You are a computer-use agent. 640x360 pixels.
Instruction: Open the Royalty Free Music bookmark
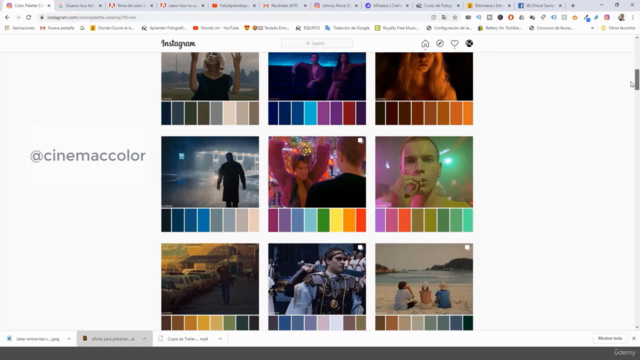coord(397,28)
